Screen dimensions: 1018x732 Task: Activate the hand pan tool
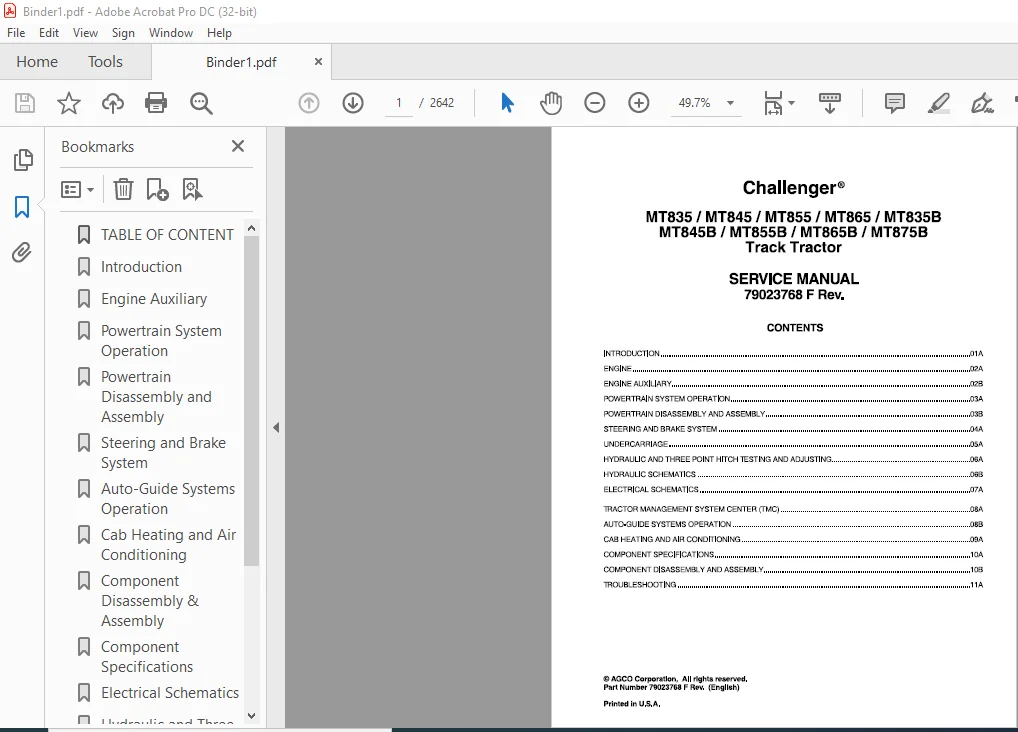[x=551, y=103]
